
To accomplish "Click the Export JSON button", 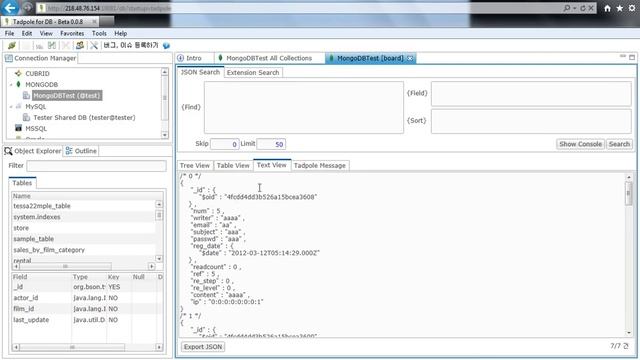I will point(203,347).
